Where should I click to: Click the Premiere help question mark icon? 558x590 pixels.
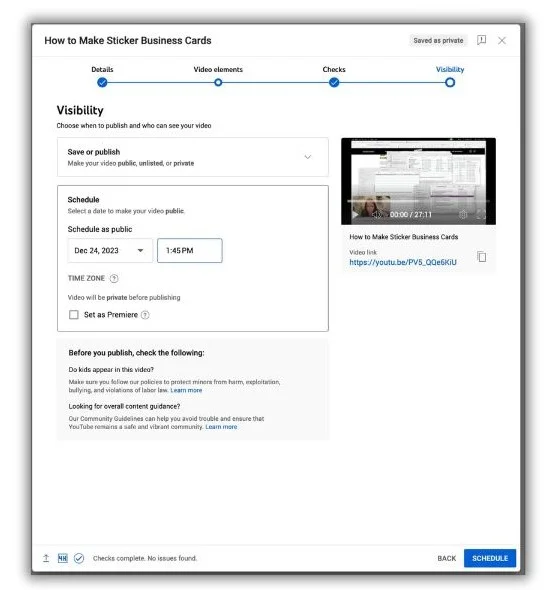pyautogui.click(x=145, y=315)
